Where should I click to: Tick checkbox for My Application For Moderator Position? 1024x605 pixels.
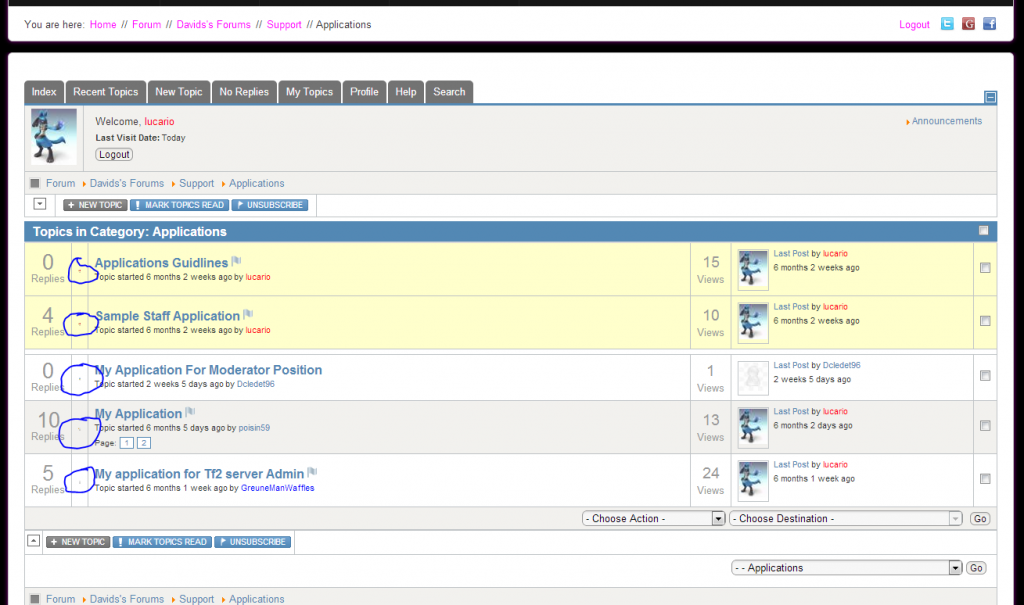[x=985, y=376]
